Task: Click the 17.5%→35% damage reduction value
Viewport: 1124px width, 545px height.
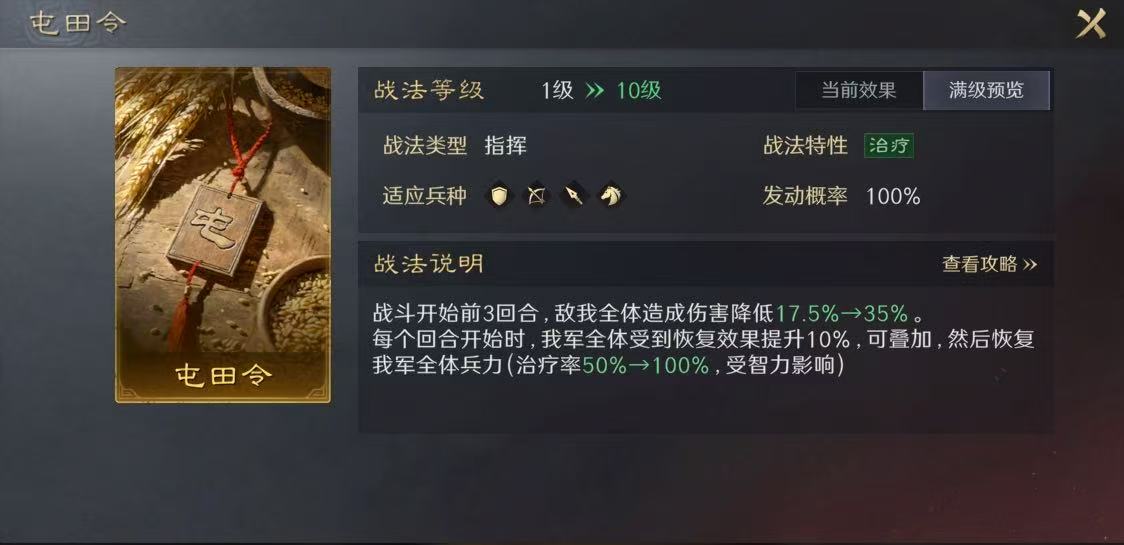Action: [842, 313]
